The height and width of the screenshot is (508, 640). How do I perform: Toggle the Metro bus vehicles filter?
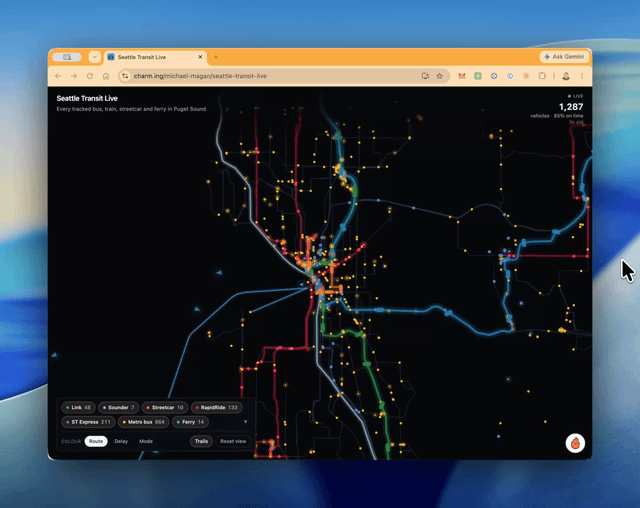tap(143, 422)
